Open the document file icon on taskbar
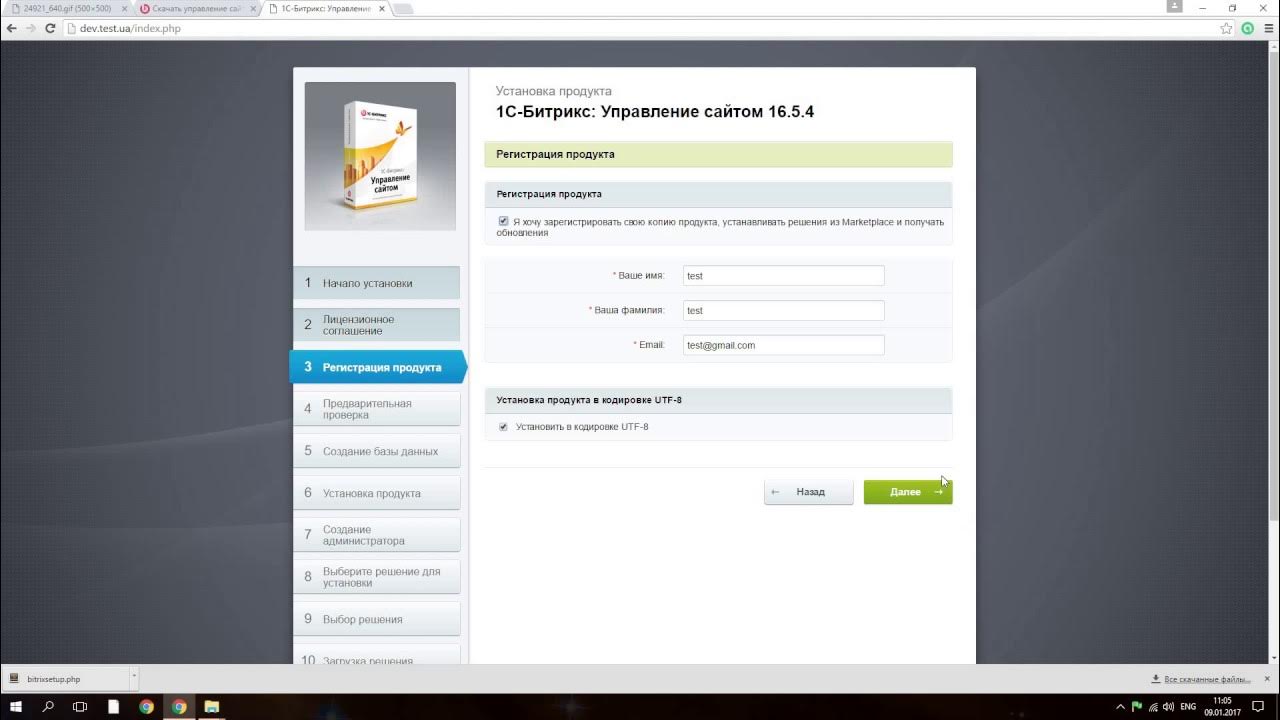Viewport: 1280px width, 720px height. 113,706
